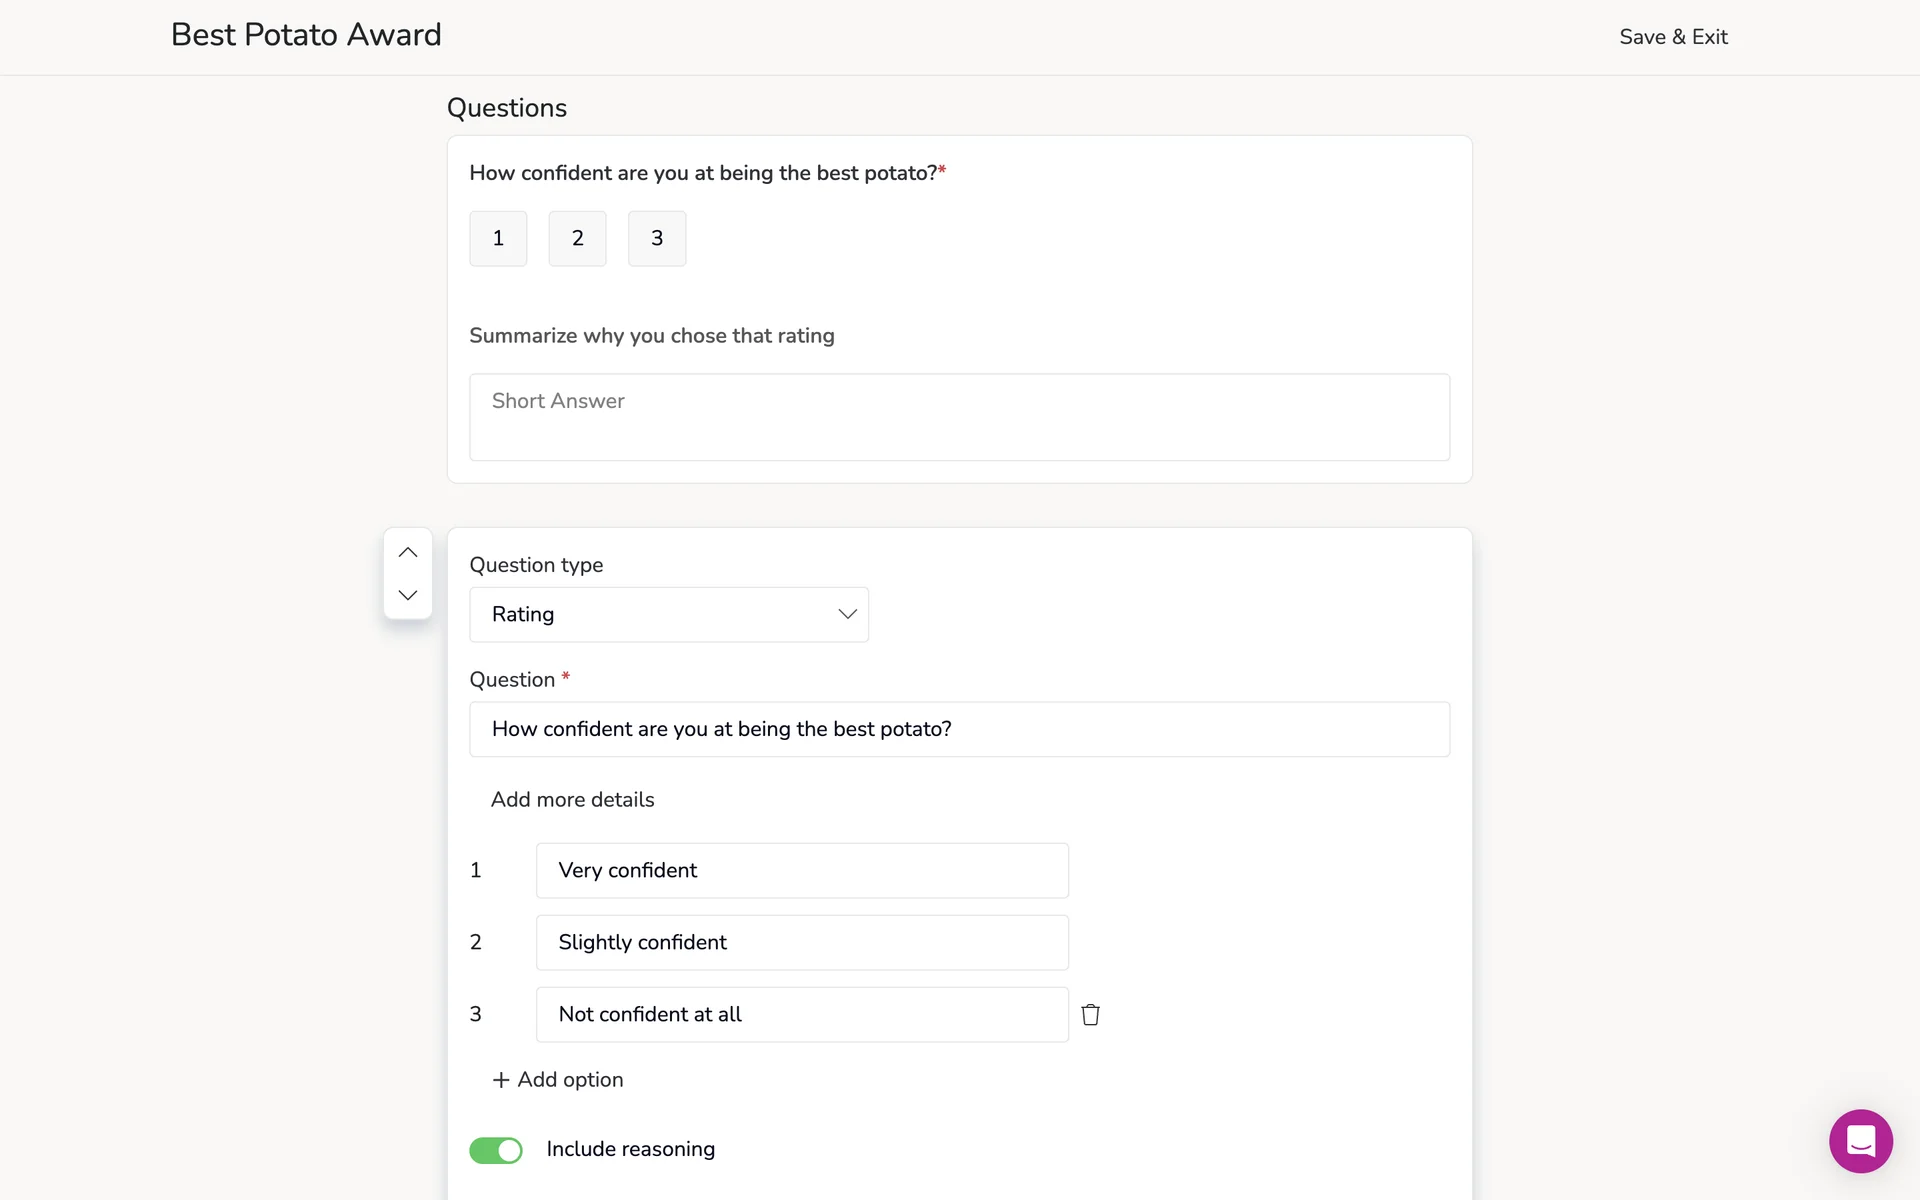
Task: Focus the Question text input field
Action: 959,729
